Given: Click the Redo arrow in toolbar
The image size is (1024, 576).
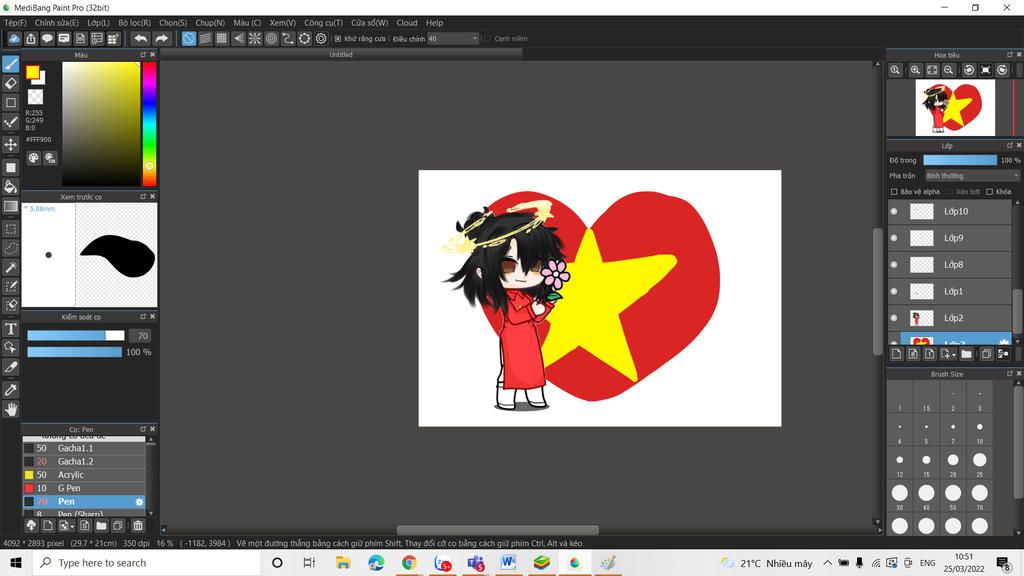Looking at the screenshot, I should coord(161,39).
